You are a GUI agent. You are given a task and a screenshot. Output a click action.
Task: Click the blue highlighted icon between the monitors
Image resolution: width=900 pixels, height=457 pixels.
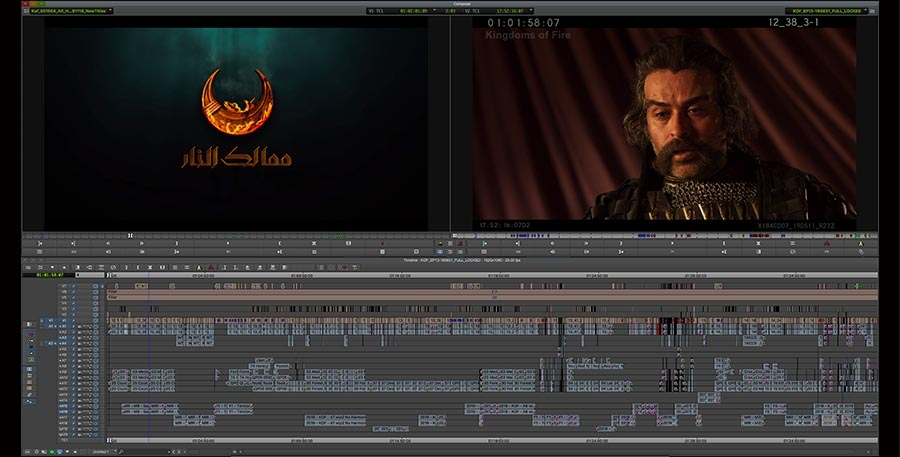point(439,251)
